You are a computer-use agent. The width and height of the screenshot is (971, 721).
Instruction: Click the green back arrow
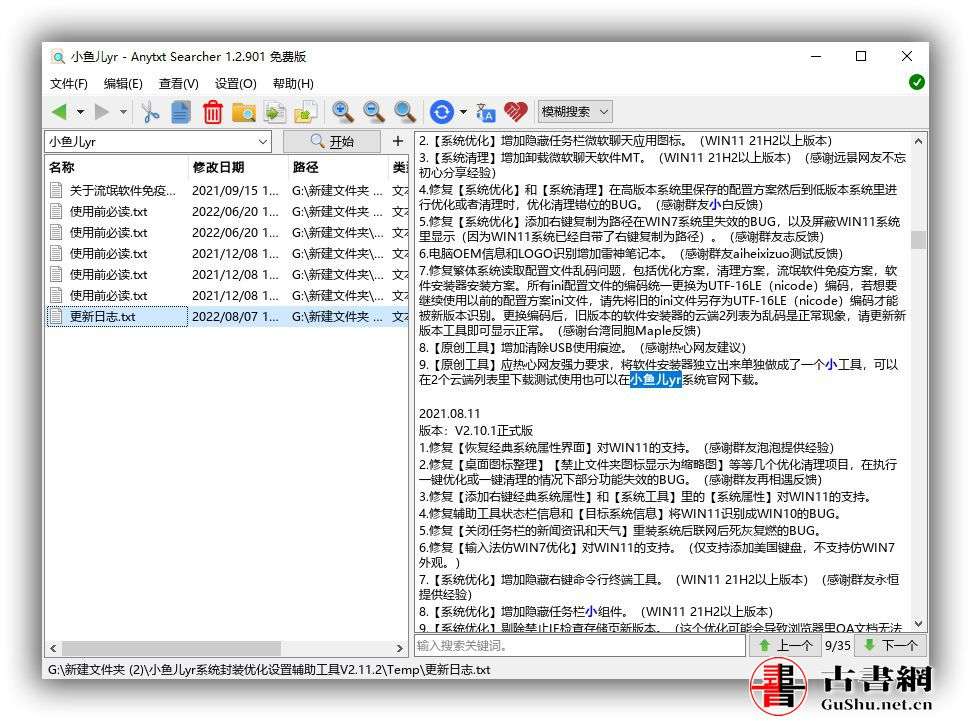[x=59, y=112]
